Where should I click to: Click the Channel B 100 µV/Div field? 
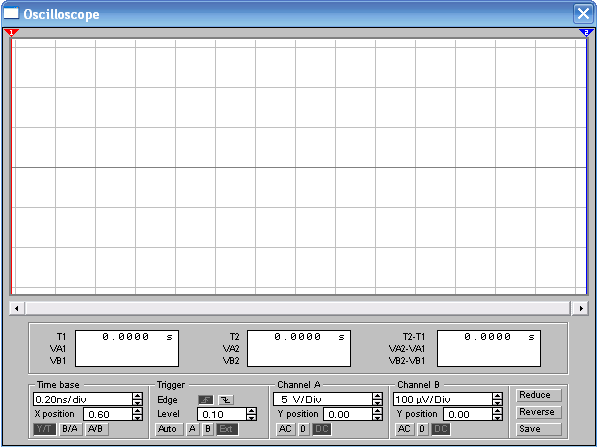pyautogui.click(x=443, y=400)
